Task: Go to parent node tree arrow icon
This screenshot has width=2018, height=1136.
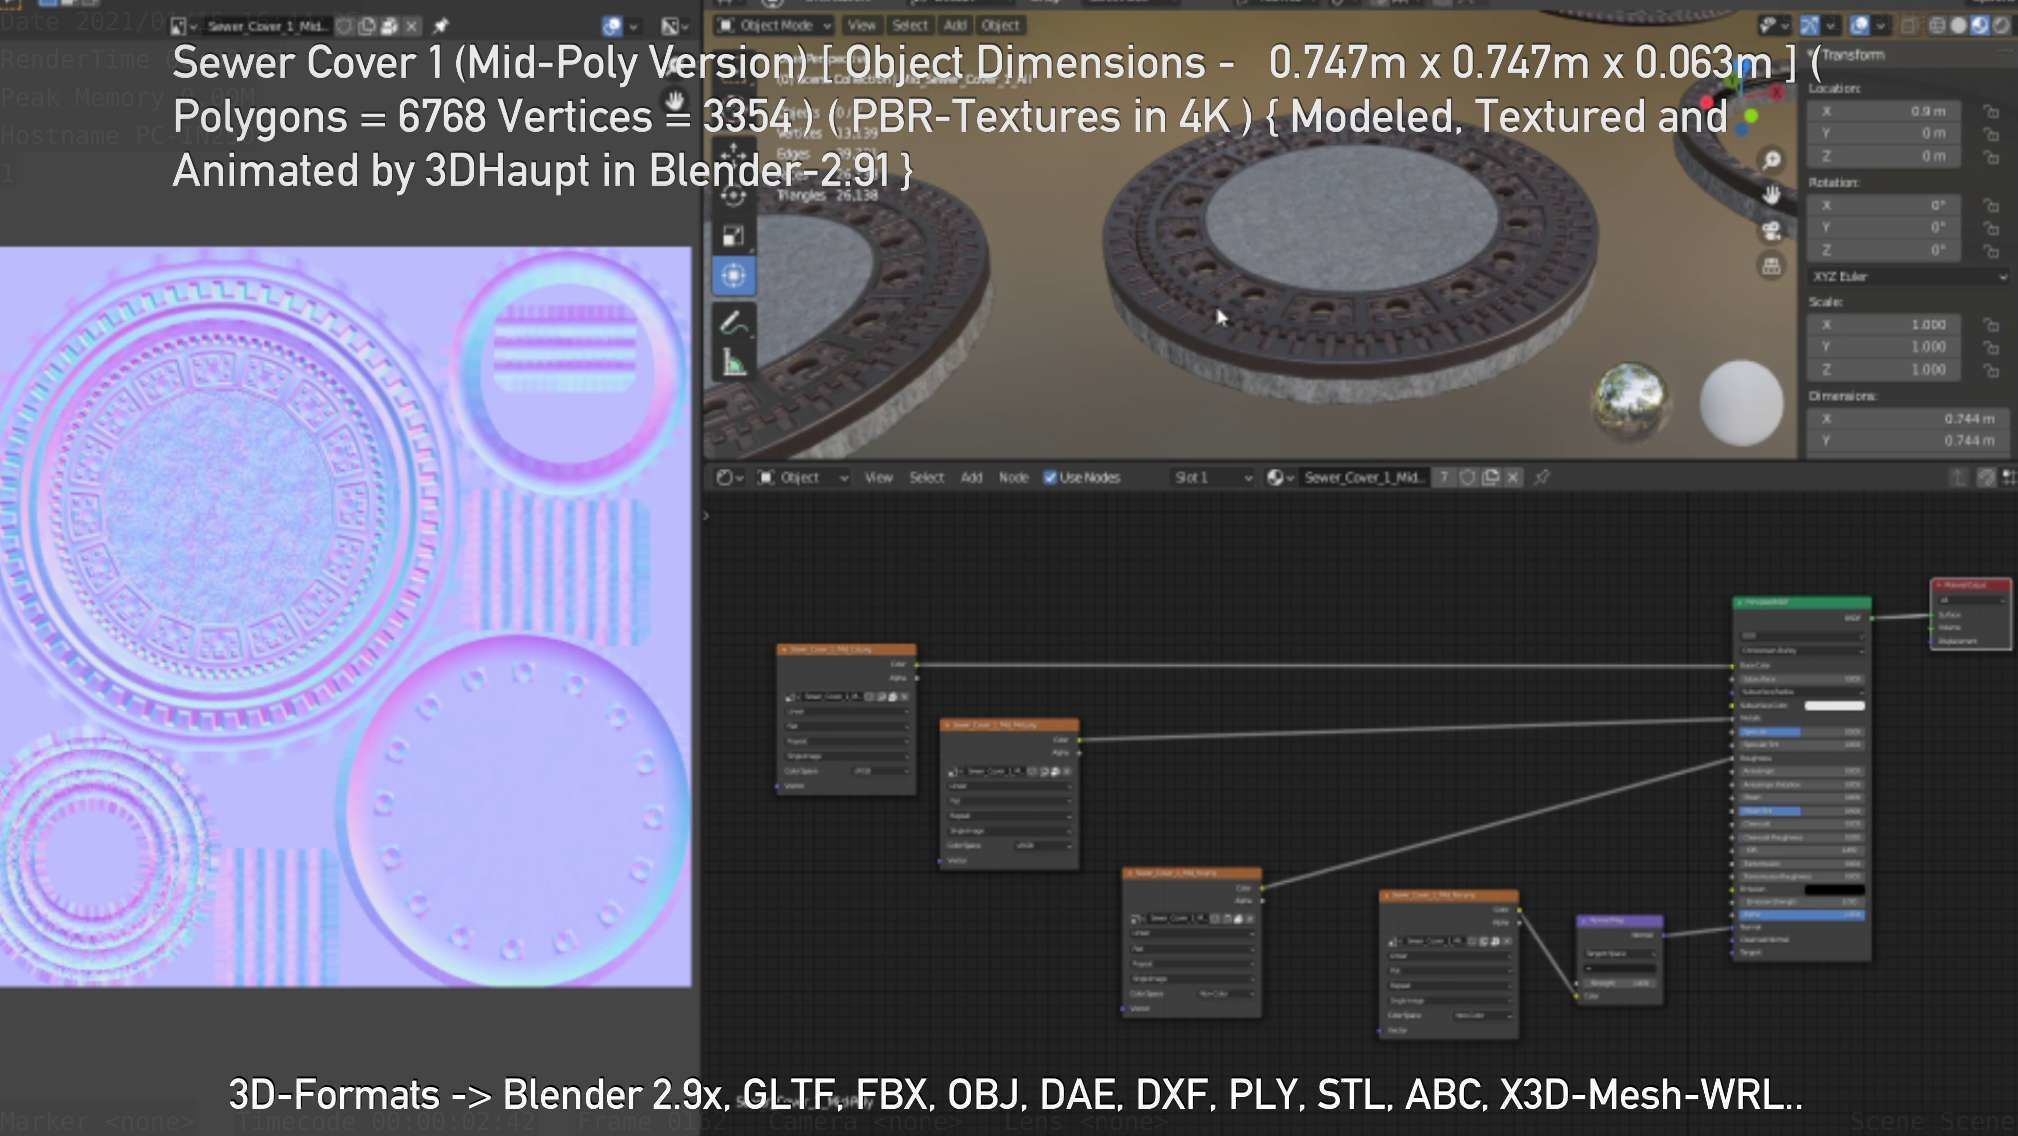Action: pos(1959,478)
